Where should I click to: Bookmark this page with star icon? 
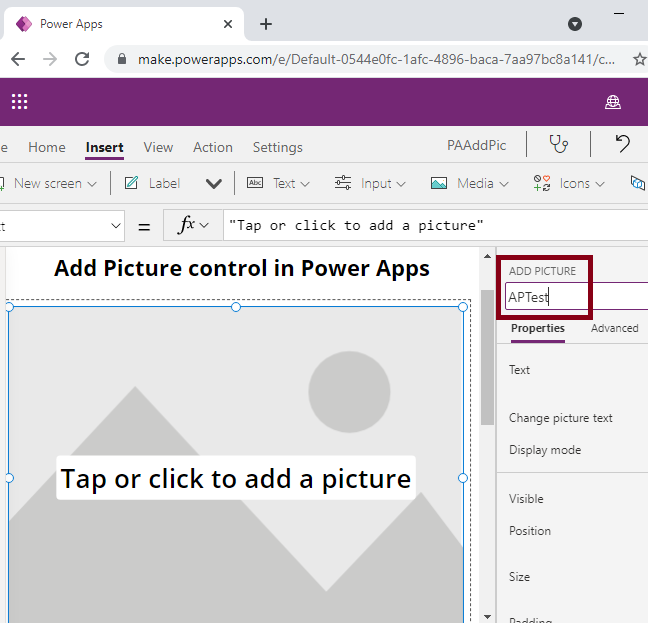tap(640, 59)
